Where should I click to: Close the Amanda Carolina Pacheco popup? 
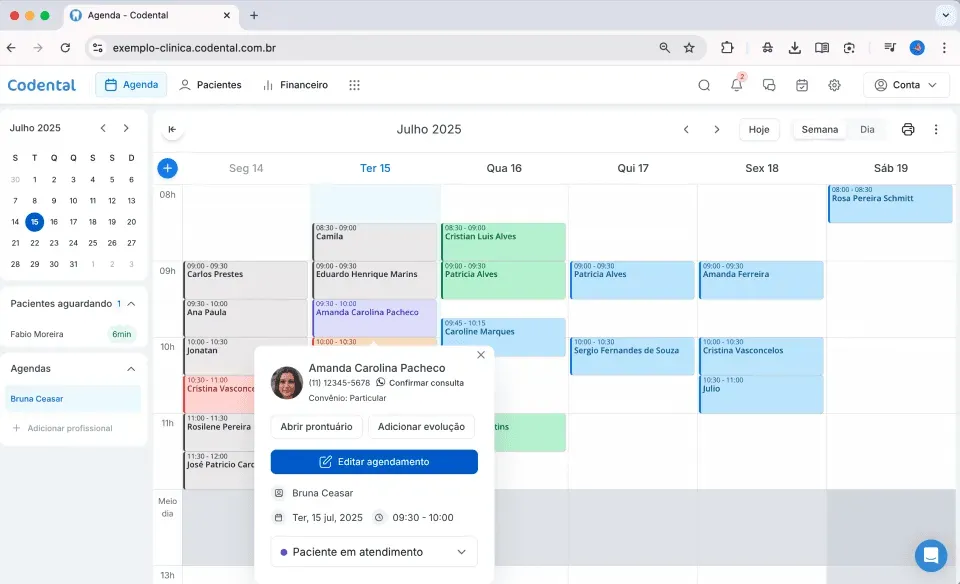(x=481, y=355)
